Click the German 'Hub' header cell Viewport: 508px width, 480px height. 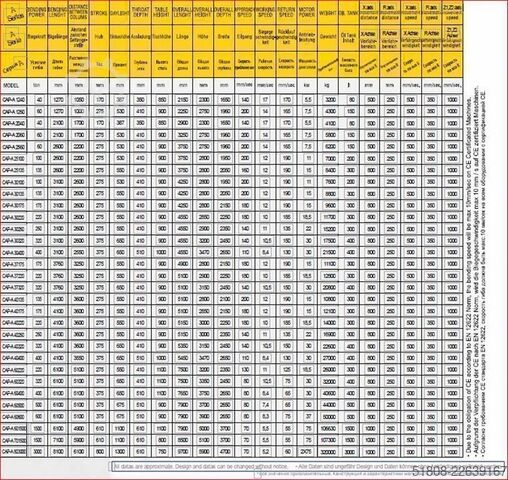pos(99,37)
